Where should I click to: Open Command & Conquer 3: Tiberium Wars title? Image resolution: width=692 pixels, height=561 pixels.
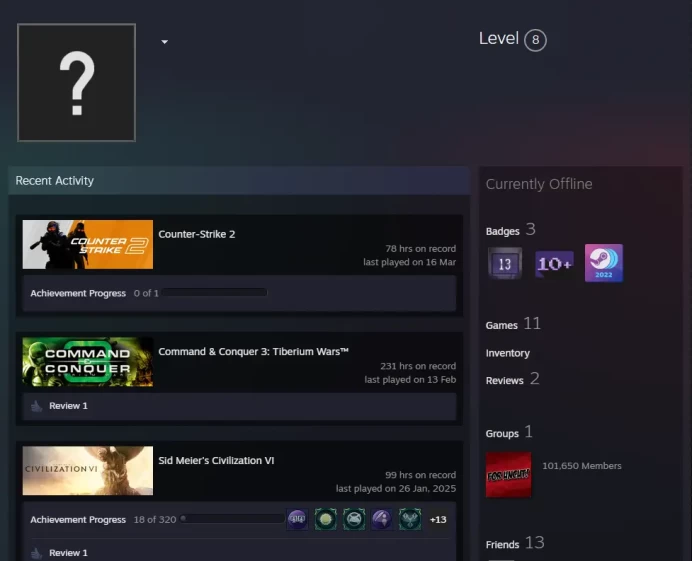tap(253, 351)
